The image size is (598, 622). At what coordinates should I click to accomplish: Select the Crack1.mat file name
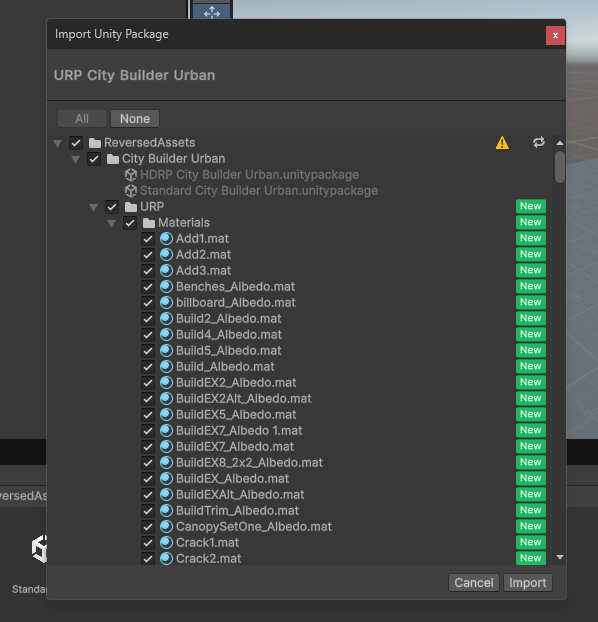[208, 543]
